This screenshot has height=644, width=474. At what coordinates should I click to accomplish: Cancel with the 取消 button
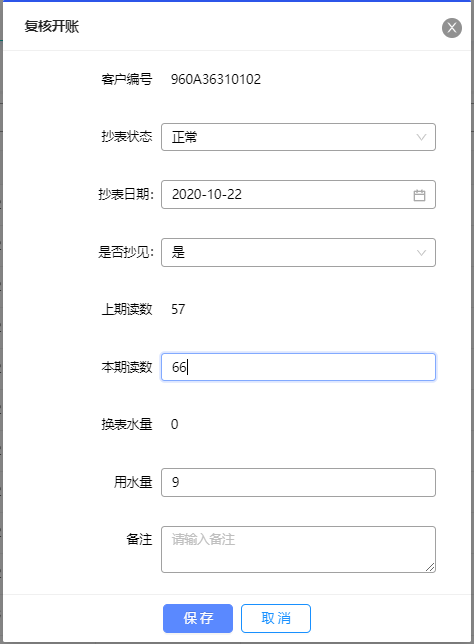pyautogui.click(x=276, y=618)
